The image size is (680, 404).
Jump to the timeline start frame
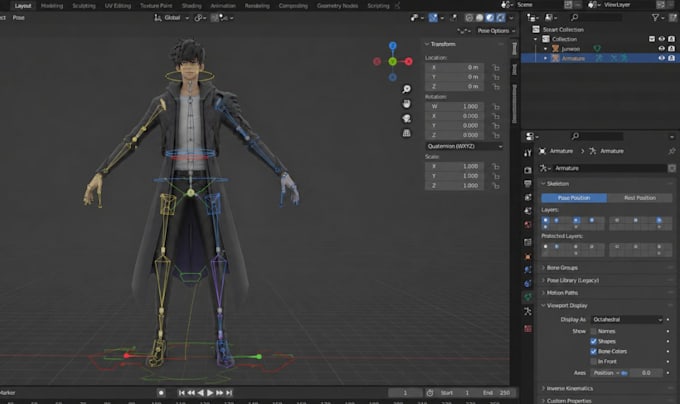pyautogui.click(x=181, y=393)
